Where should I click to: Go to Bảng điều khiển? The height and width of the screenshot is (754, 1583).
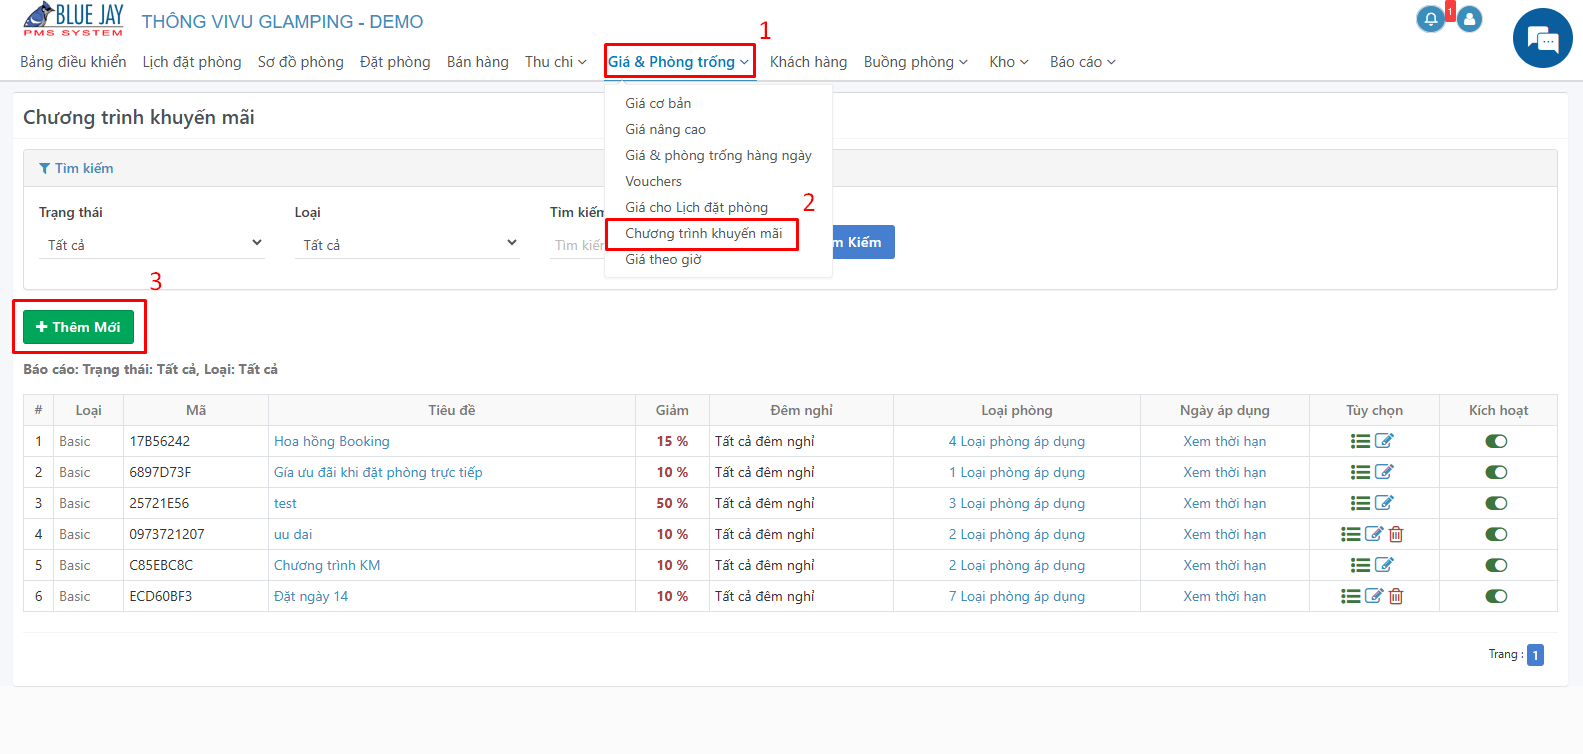pos(73,62)
